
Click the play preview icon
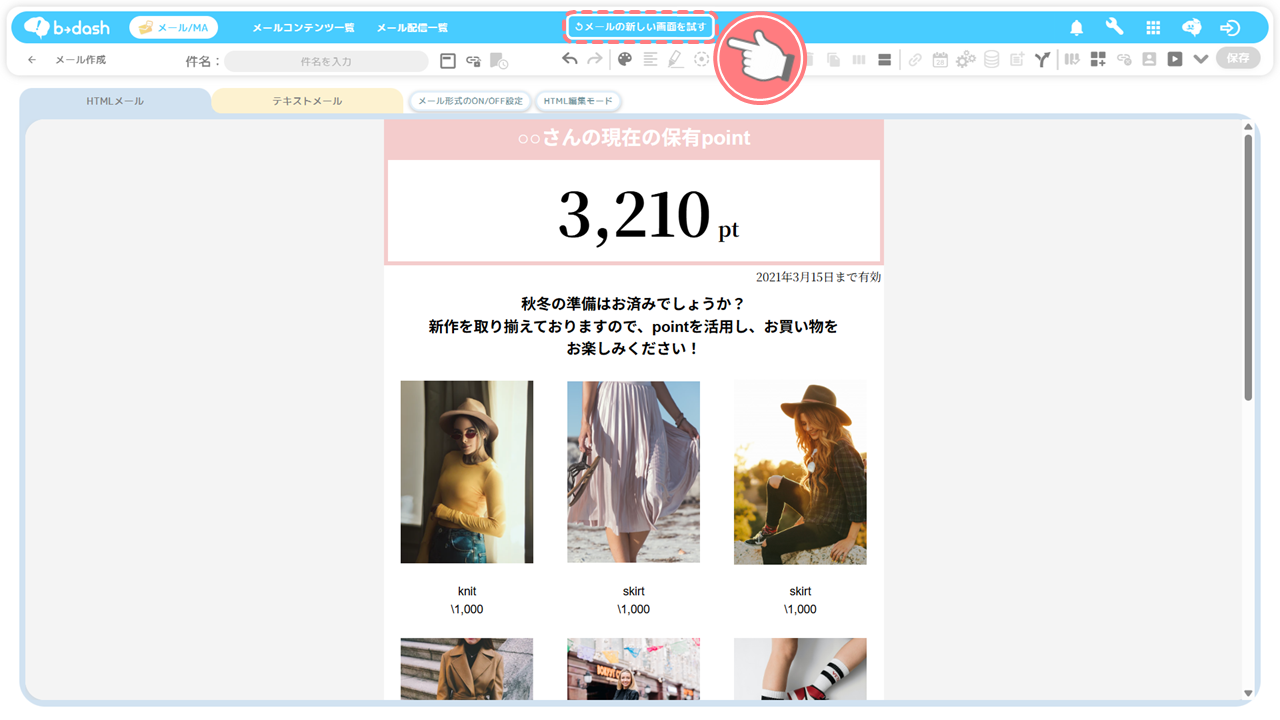(1175, 59)
